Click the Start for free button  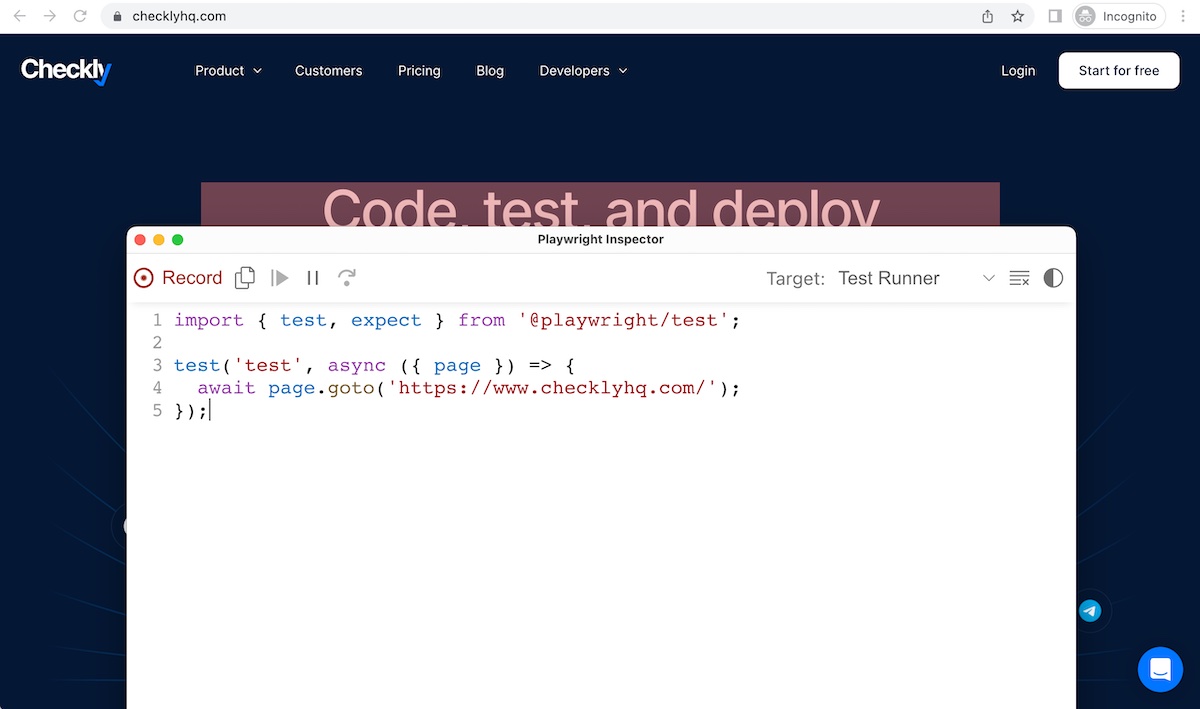pos(1118,70)
